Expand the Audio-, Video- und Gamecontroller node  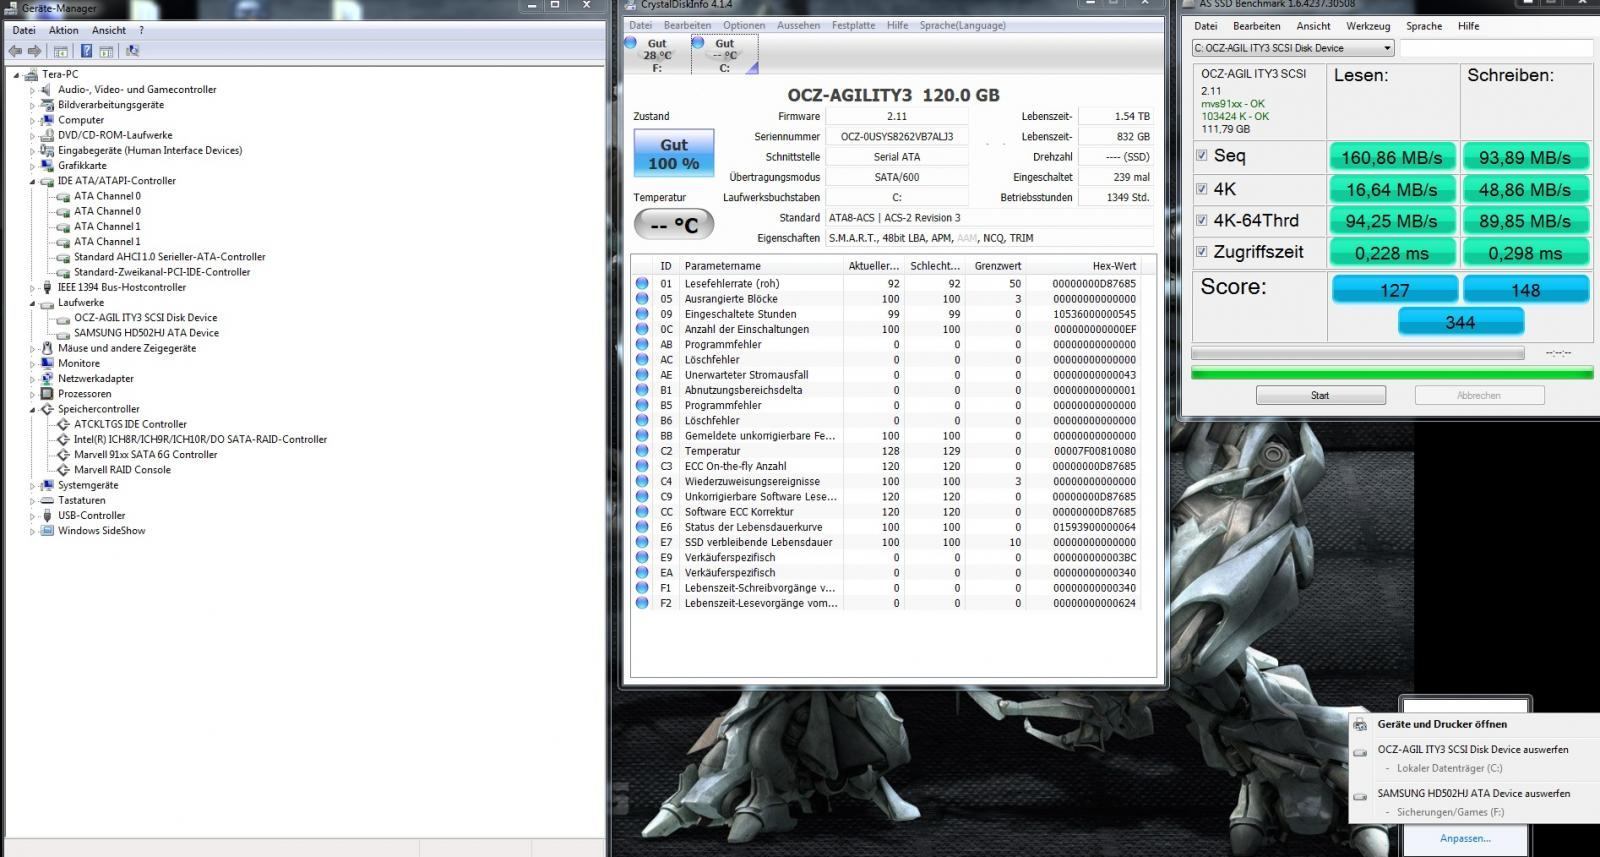(32, 90)
